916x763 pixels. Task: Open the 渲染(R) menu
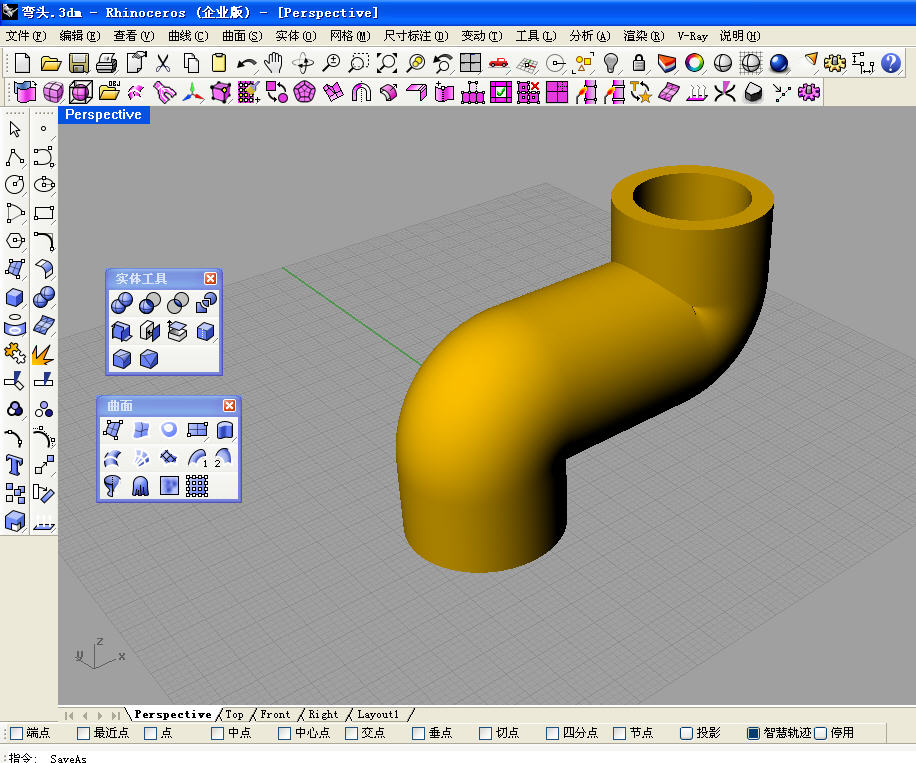644,36
